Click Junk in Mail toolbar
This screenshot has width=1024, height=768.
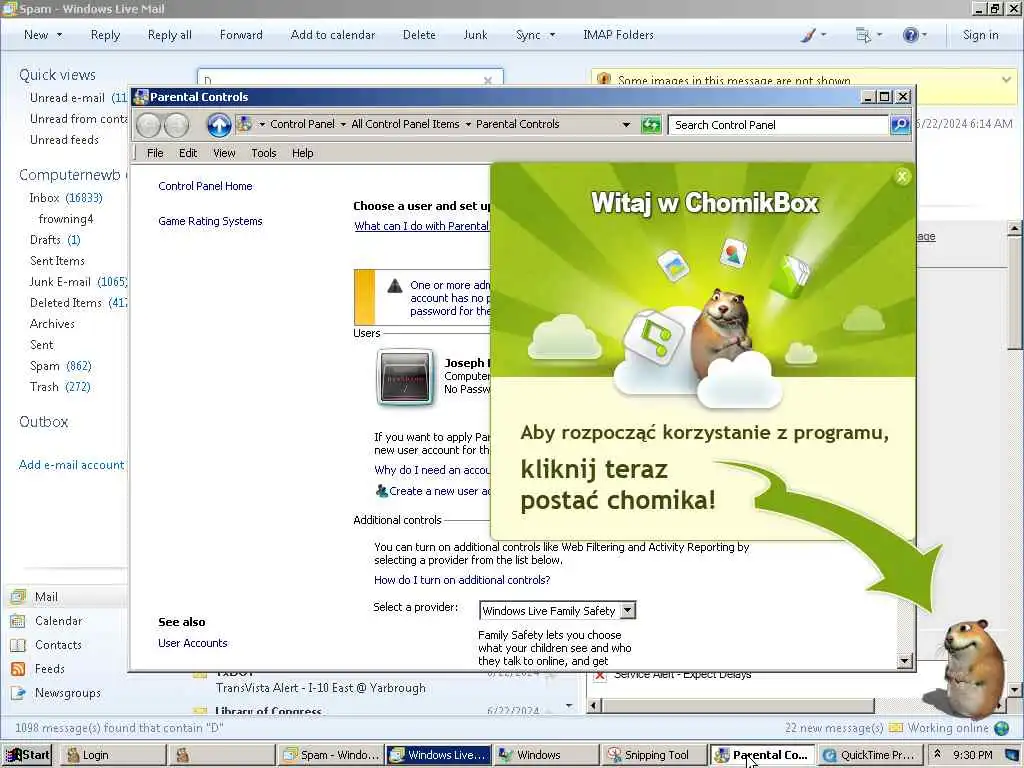475,35
